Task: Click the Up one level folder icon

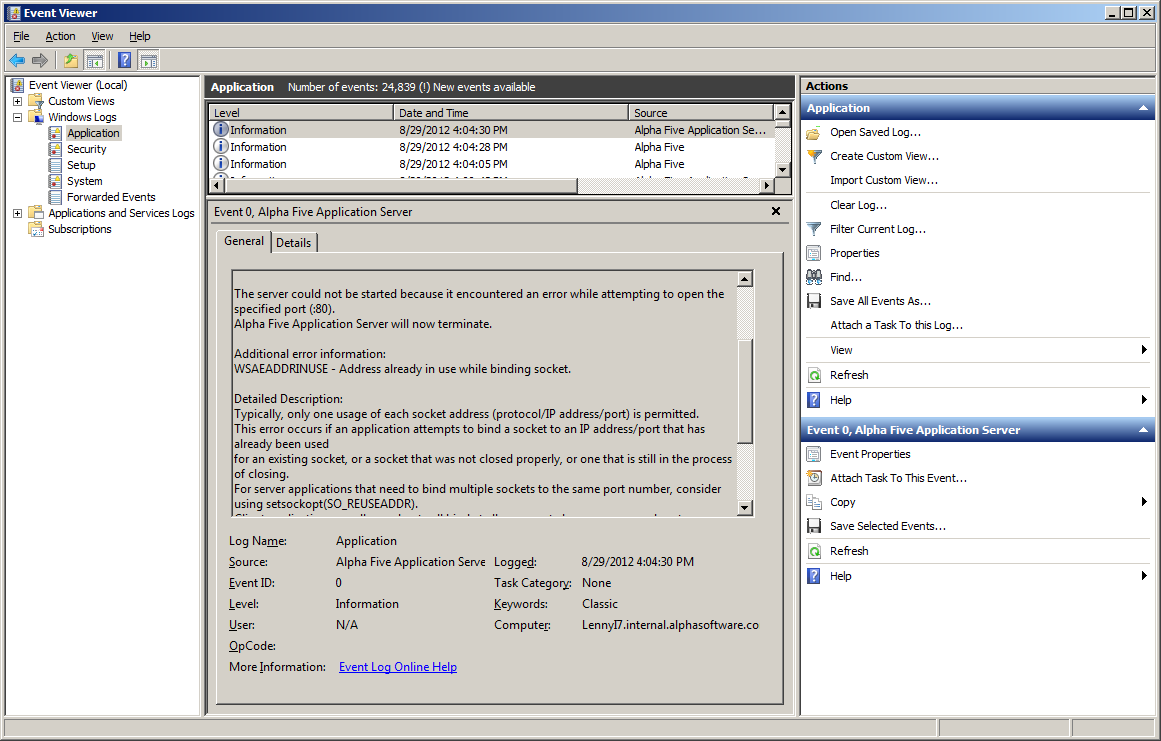Action: 71,61
